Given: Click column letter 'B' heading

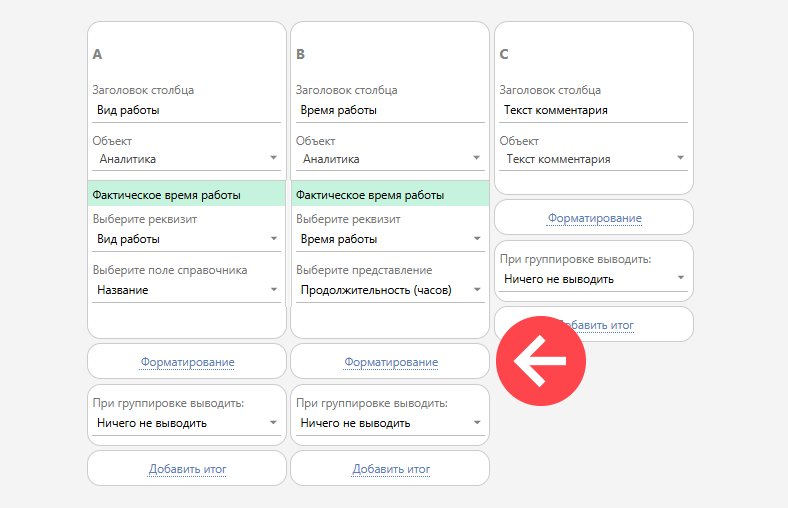Looking at the screenshot, I should pos(301,54).
